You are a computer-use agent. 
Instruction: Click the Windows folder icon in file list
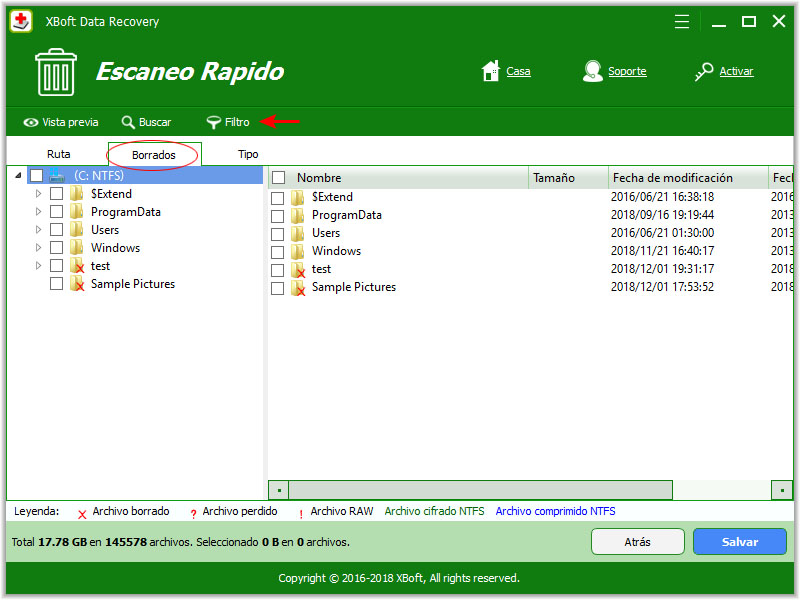[x=298, y=251]
